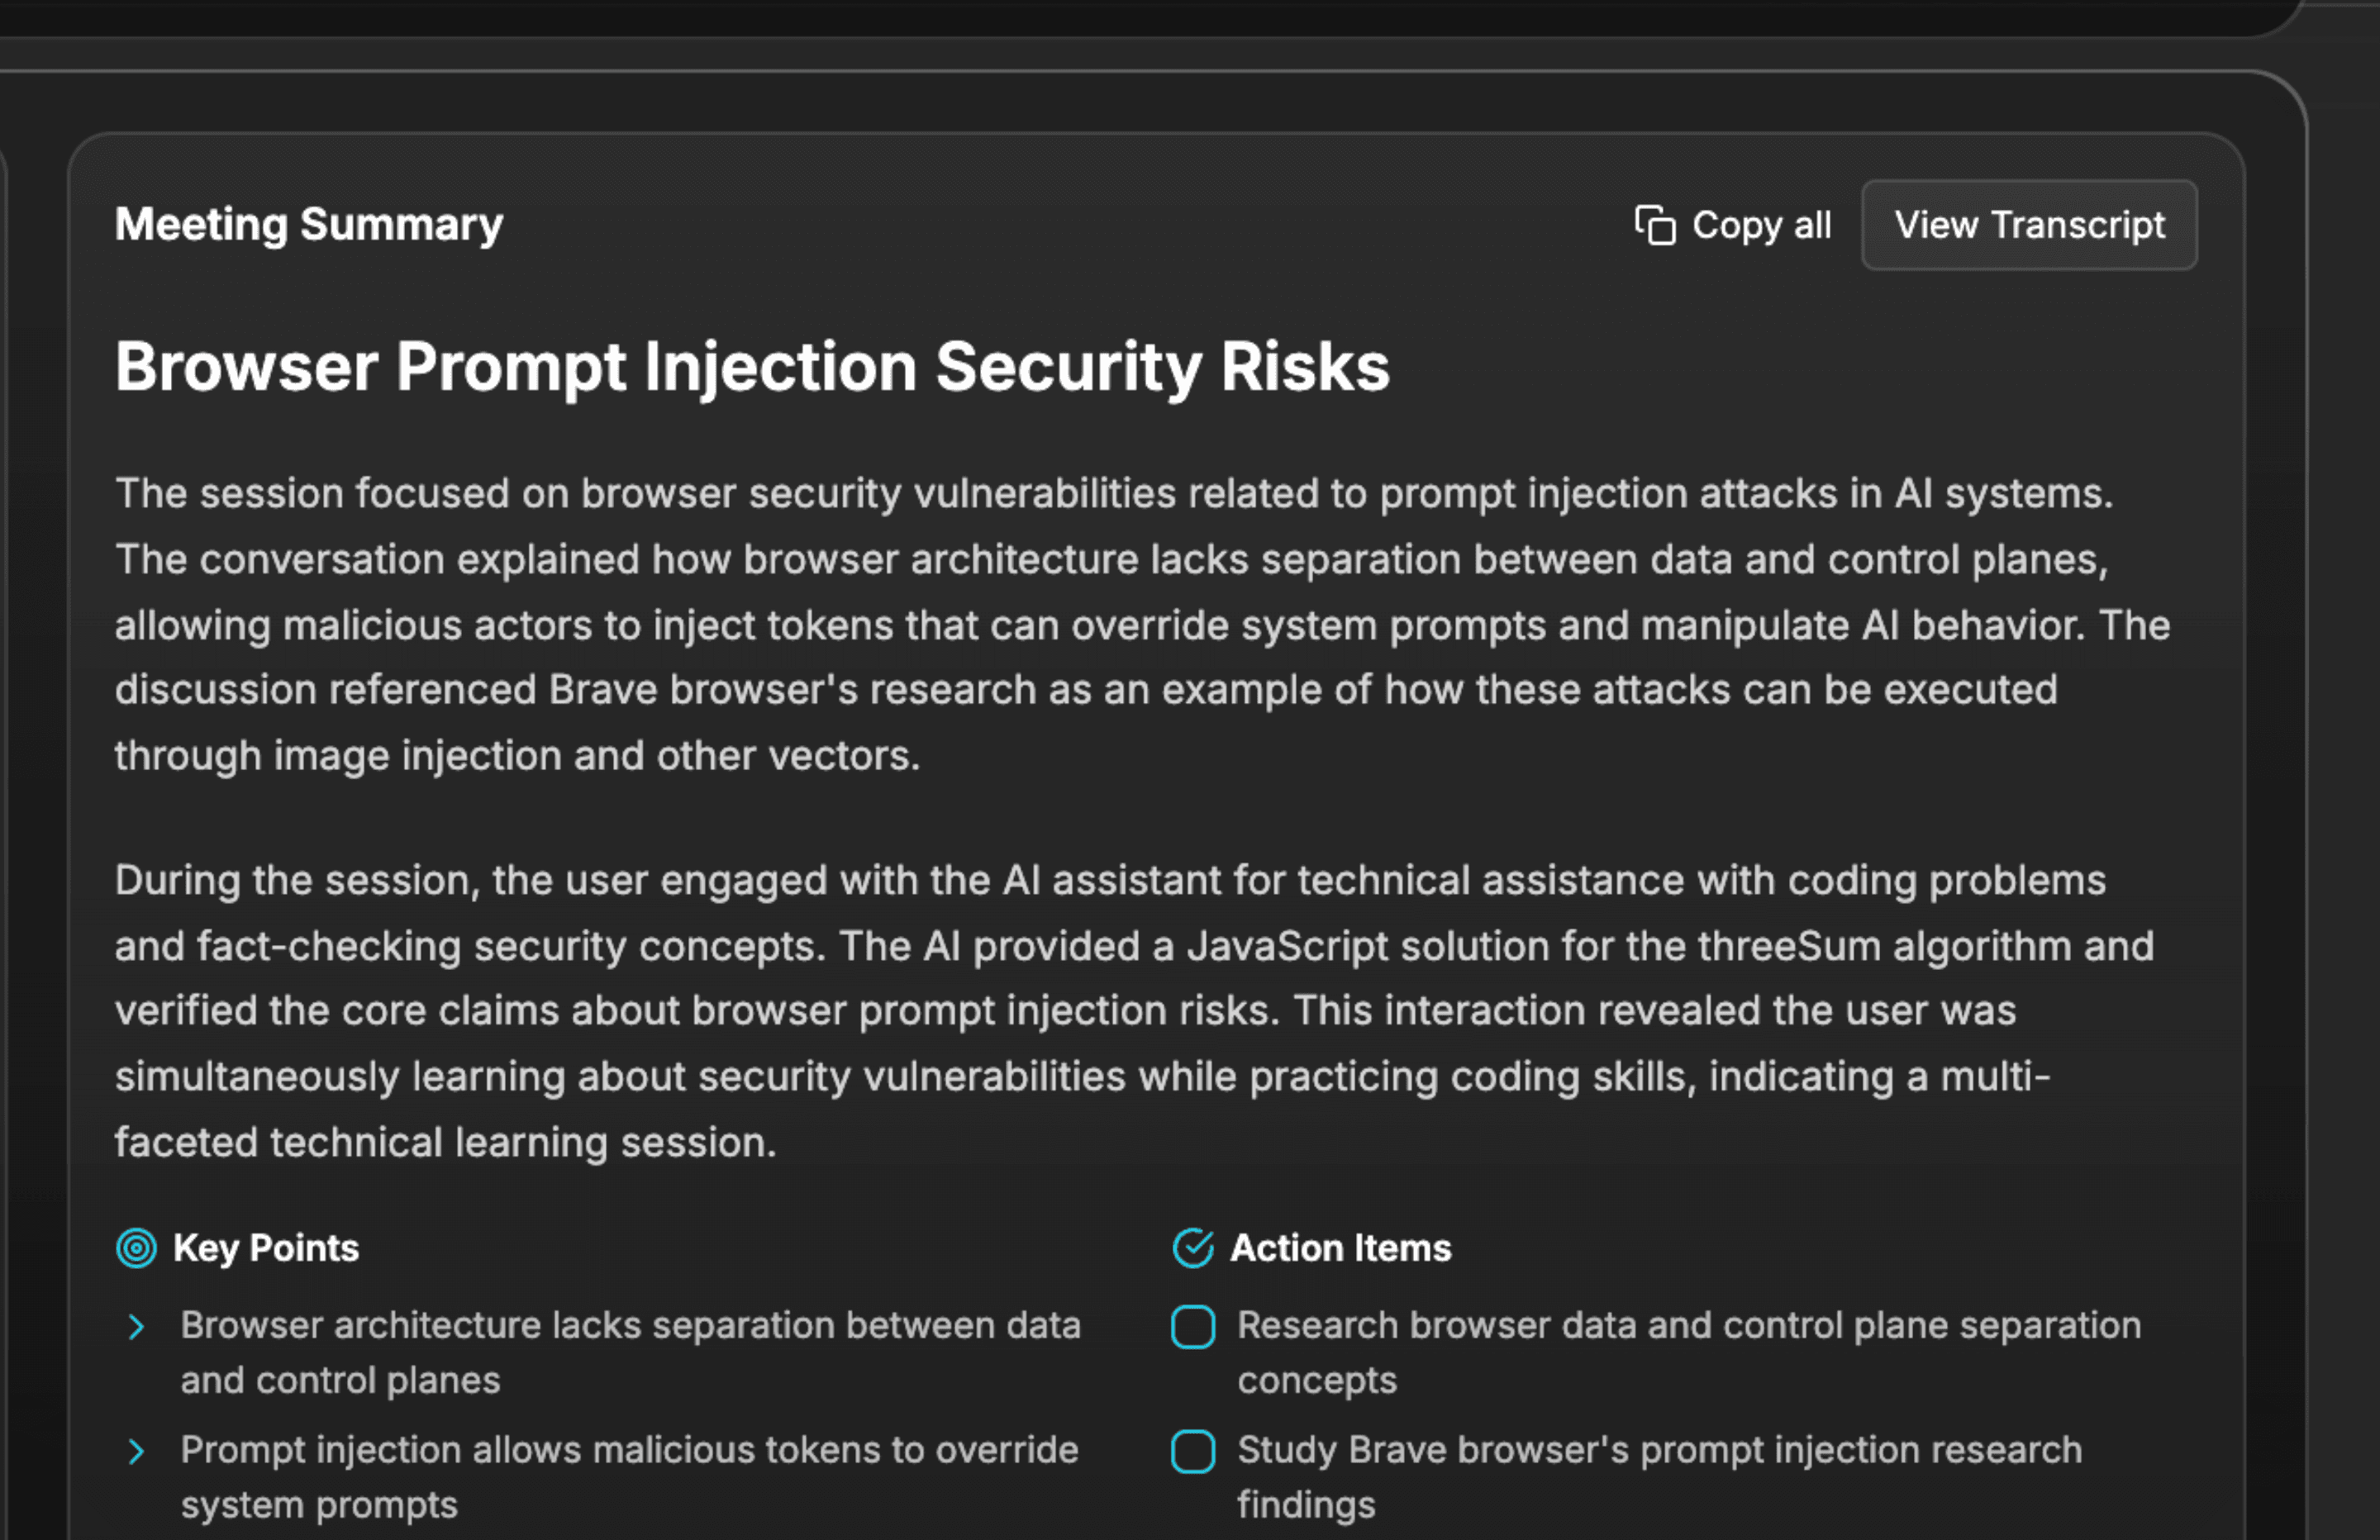2380x1540 pixels.
Task: Expand the 'Prompt injection allows malicious tokens' chevron
Action: click(x=136, y=1452)
